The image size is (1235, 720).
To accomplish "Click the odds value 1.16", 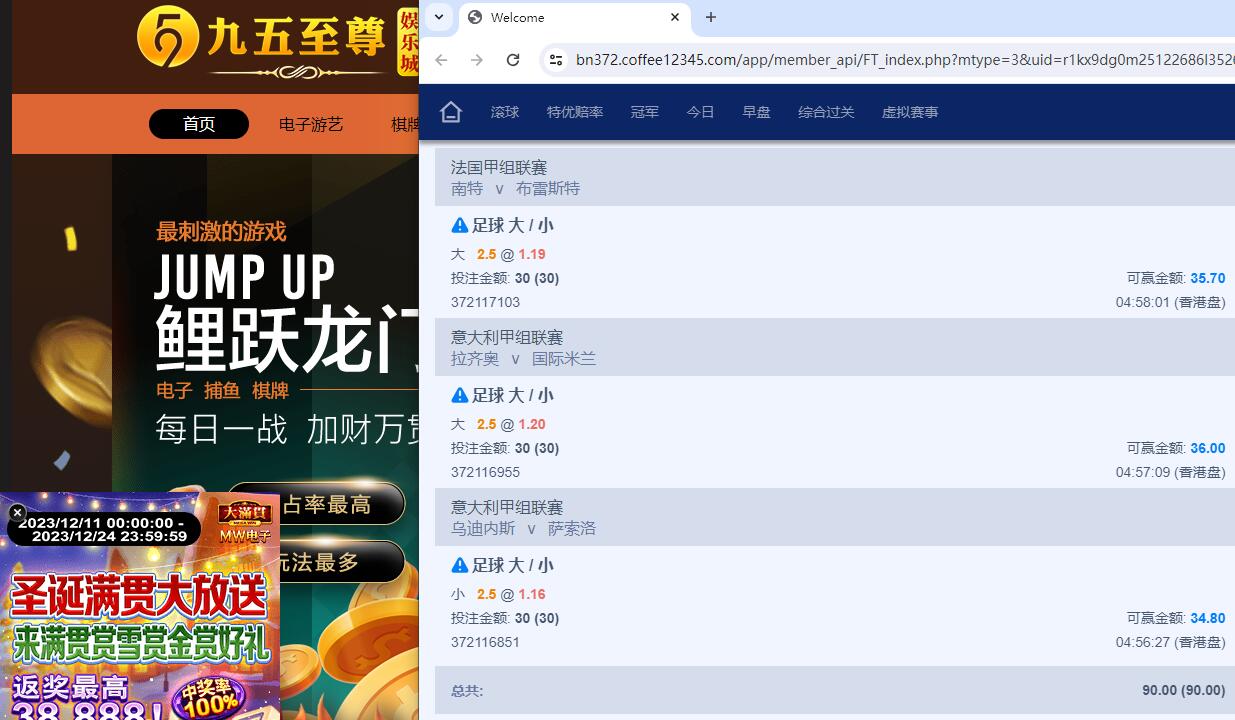I will pyautogui.click(x=532, y=594).
